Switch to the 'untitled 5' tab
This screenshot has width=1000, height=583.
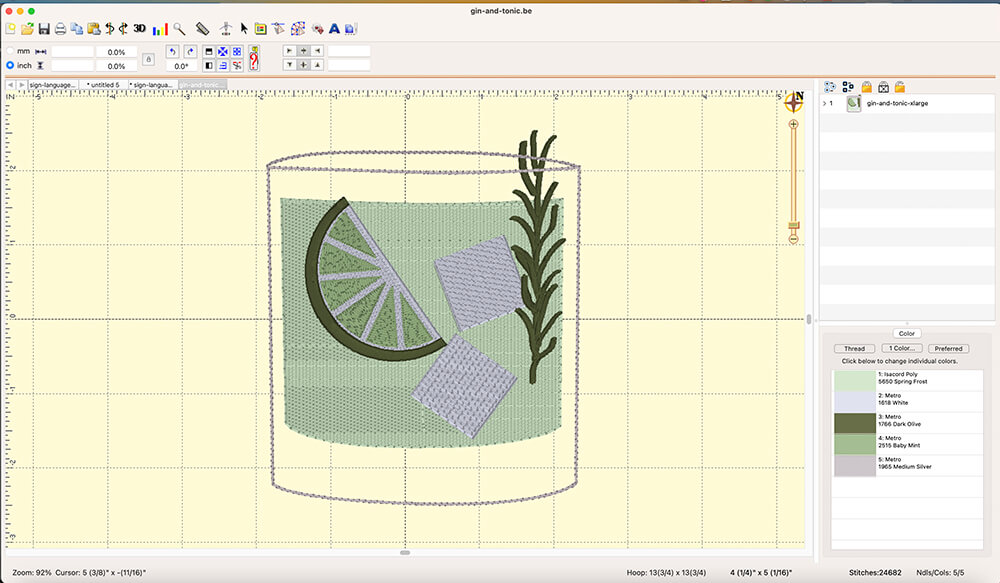coord(103,85)
